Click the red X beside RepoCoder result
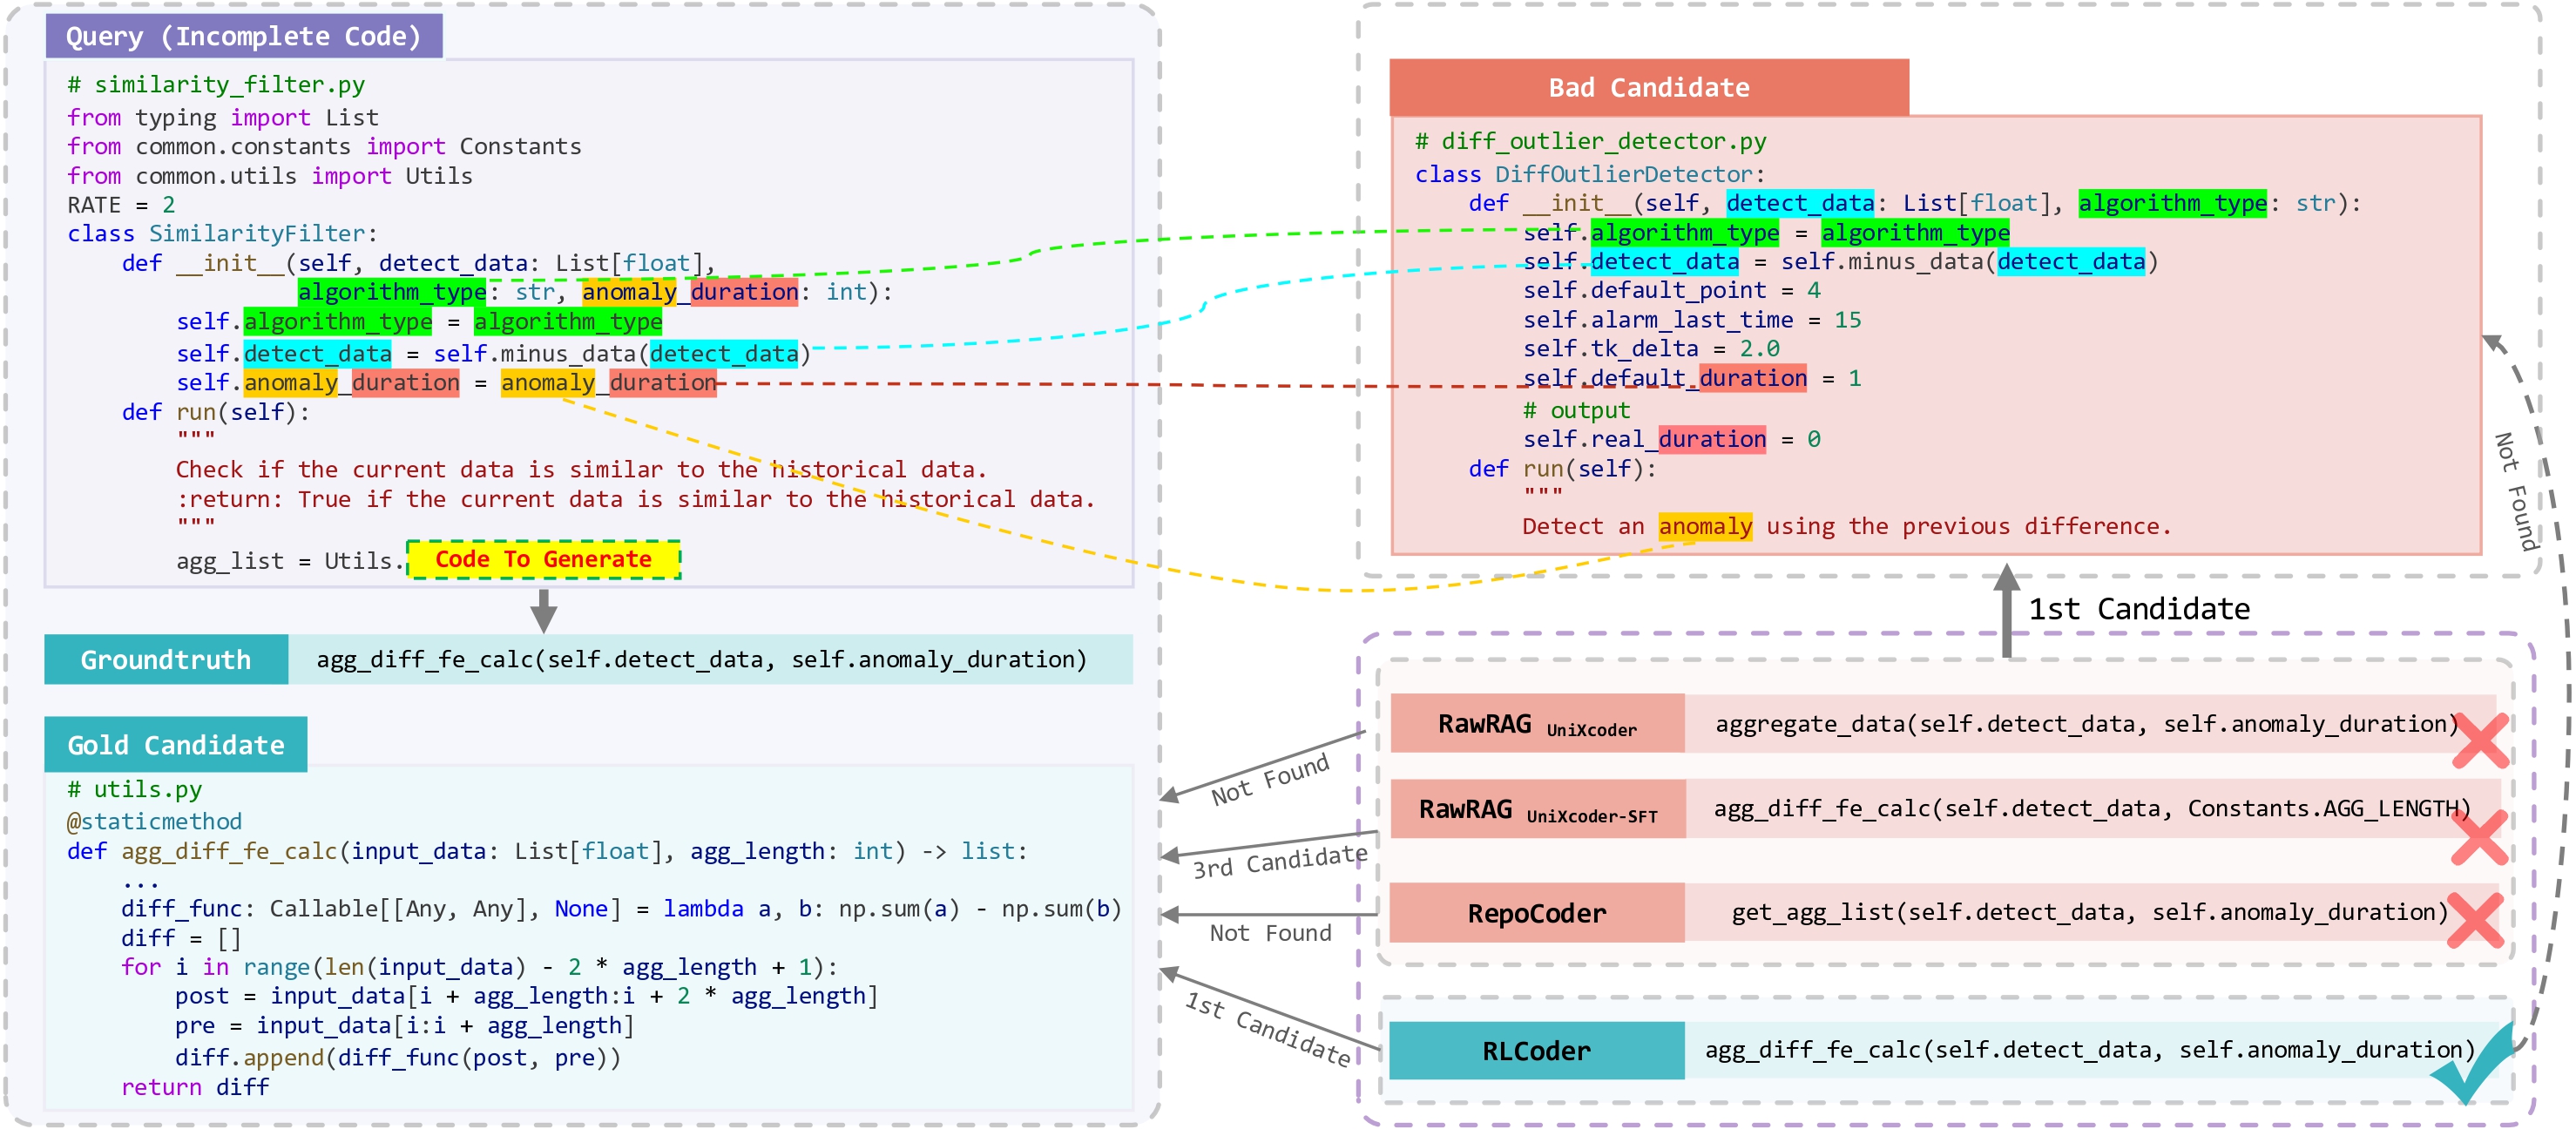Viewport: 2576px width, 1136px height. tap(2475, 919)
